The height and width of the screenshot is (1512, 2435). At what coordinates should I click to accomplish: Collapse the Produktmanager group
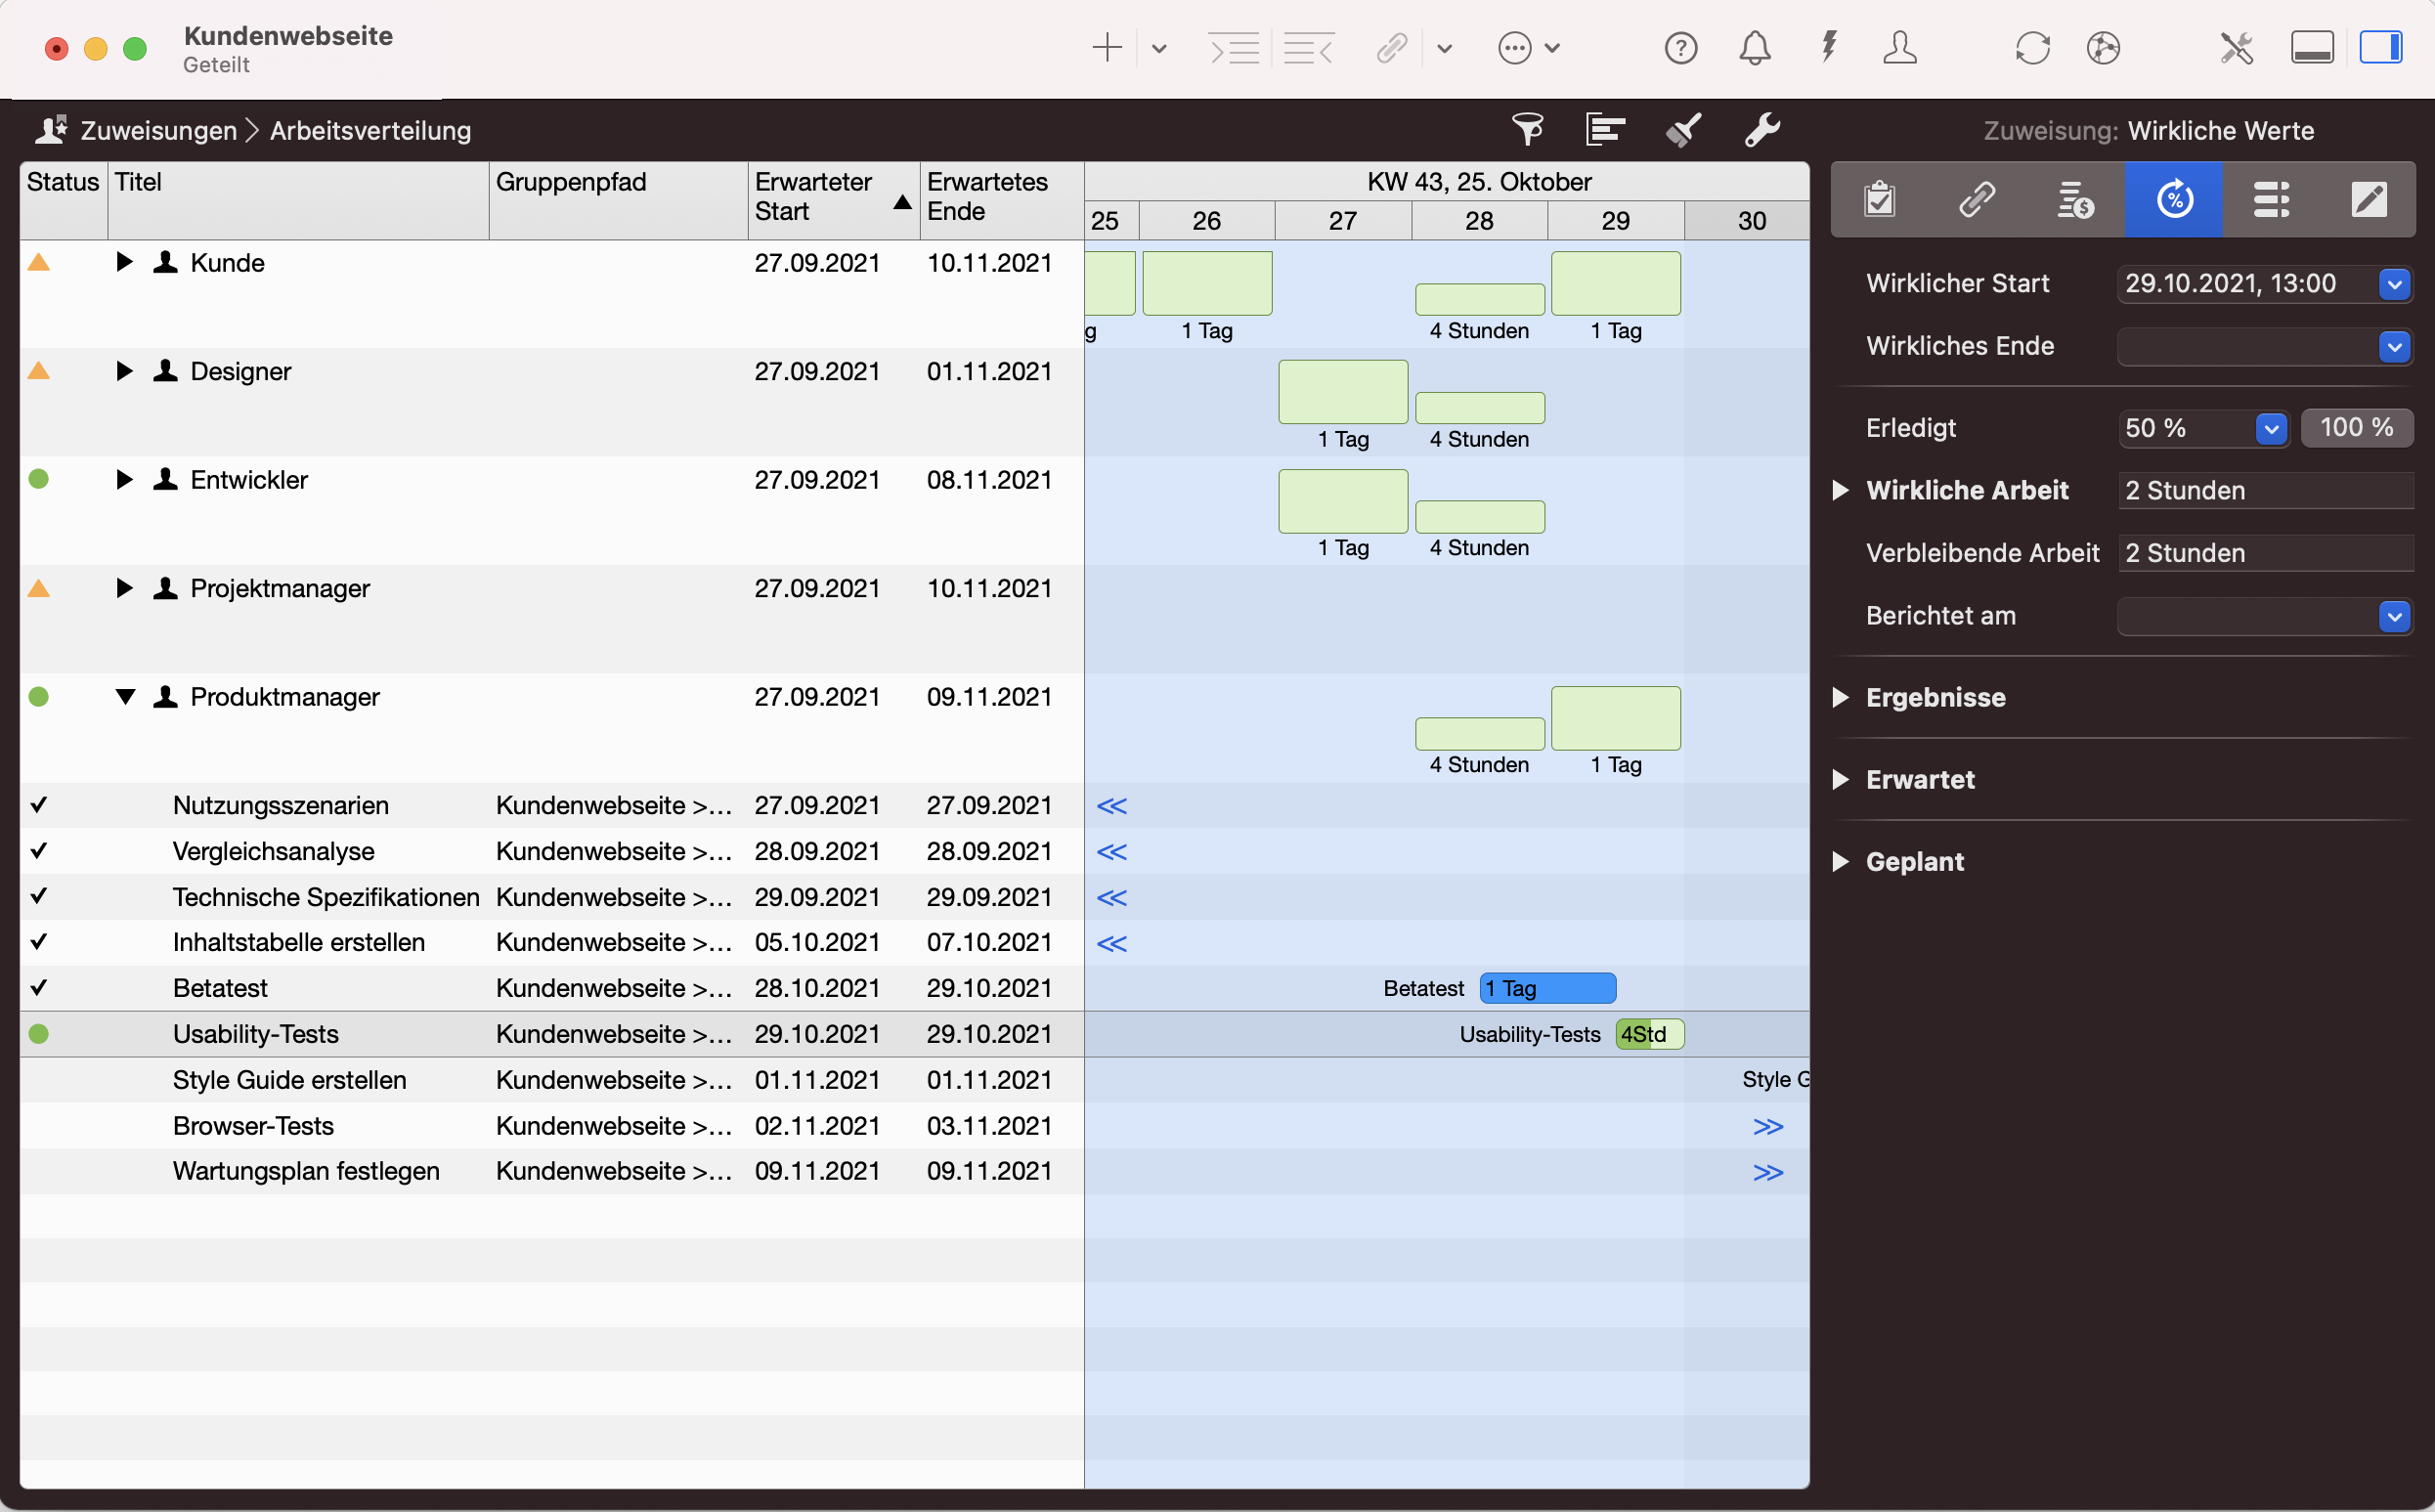124,697
